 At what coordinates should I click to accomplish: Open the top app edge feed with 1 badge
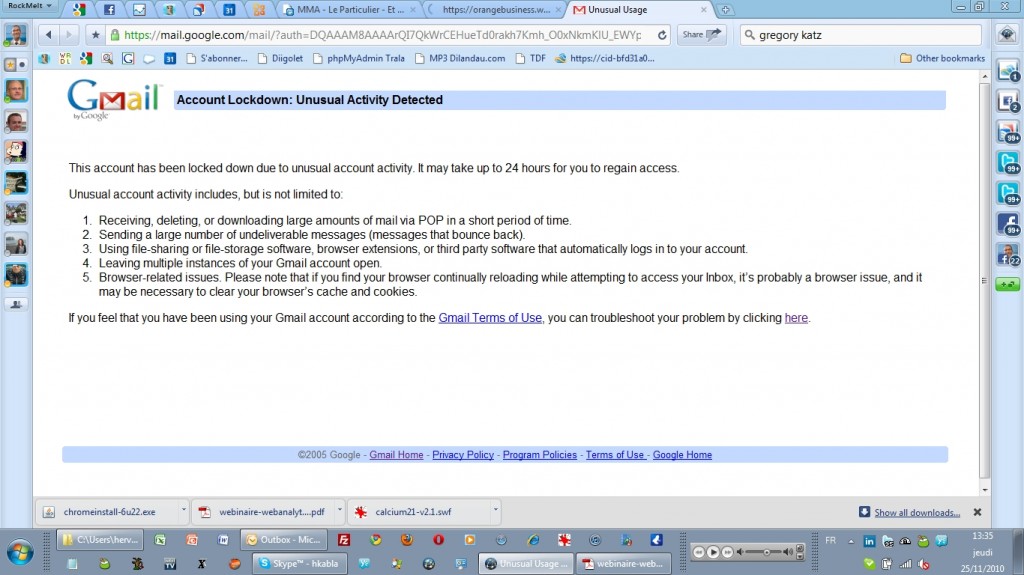point(1008,71)
